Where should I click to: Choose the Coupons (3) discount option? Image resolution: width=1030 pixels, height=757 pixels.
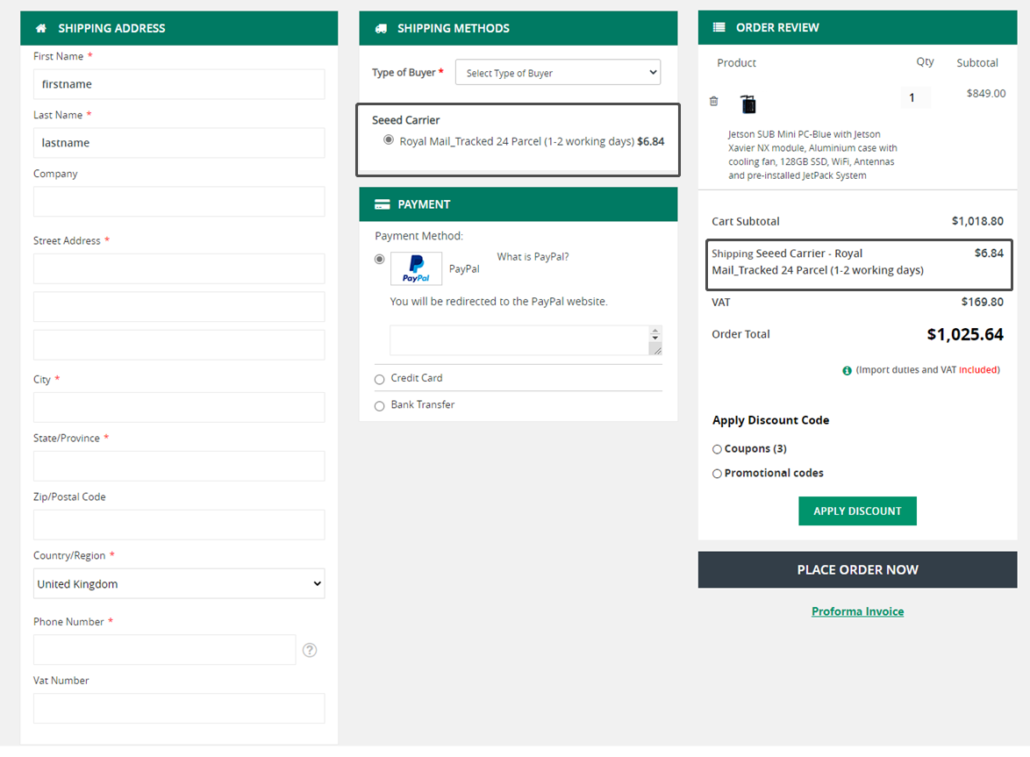717,449
